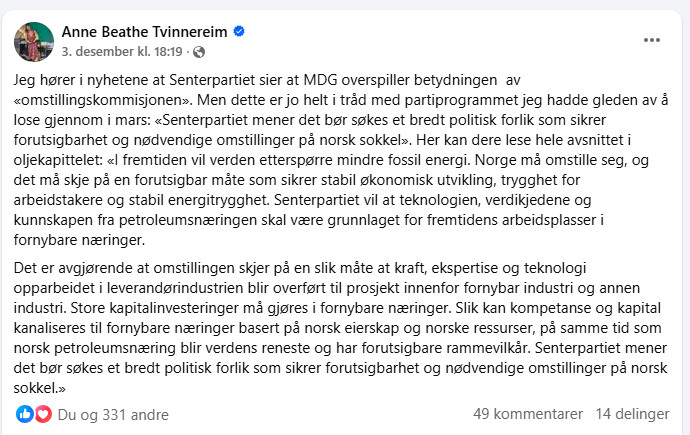Open Anne Beathe Tvinnereim's profile name link
Image resolution: width=690 pixels, height=435 pixels.
146,32
